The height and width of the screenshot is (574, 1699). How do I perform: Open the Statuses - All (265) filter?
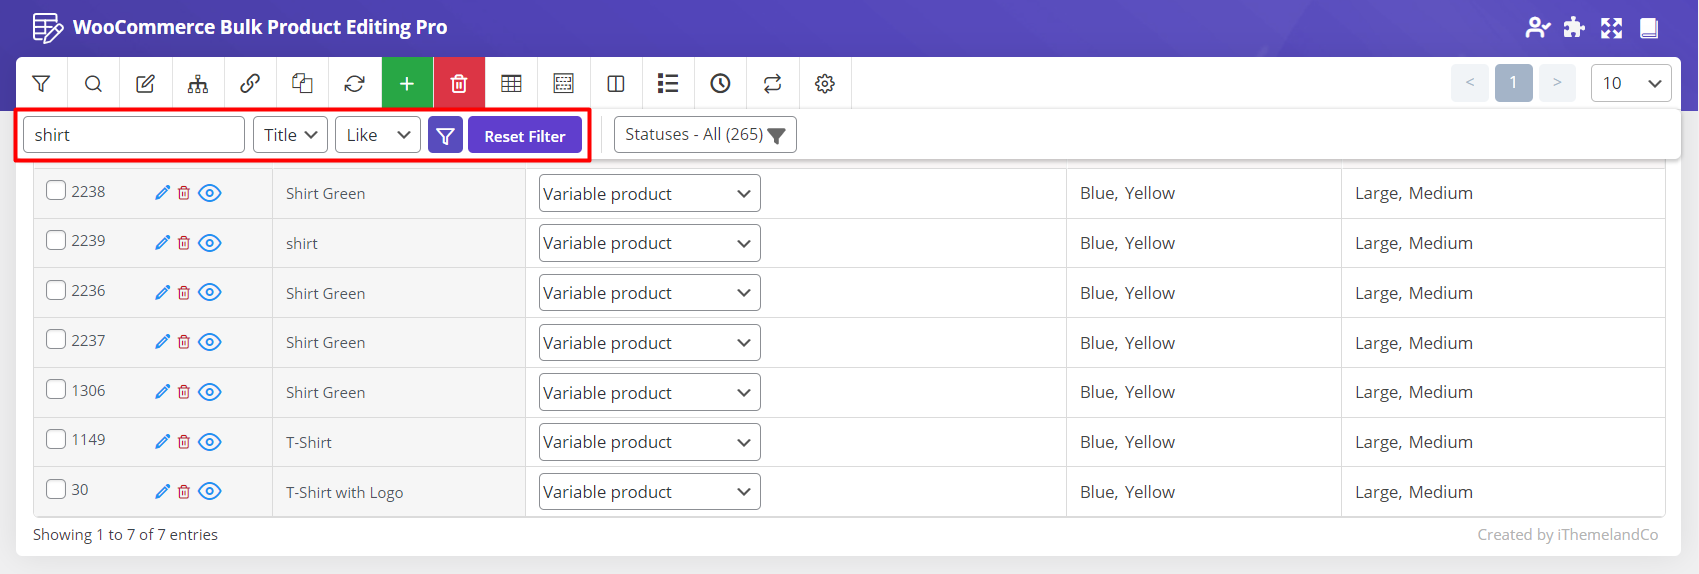pos(705,135)
